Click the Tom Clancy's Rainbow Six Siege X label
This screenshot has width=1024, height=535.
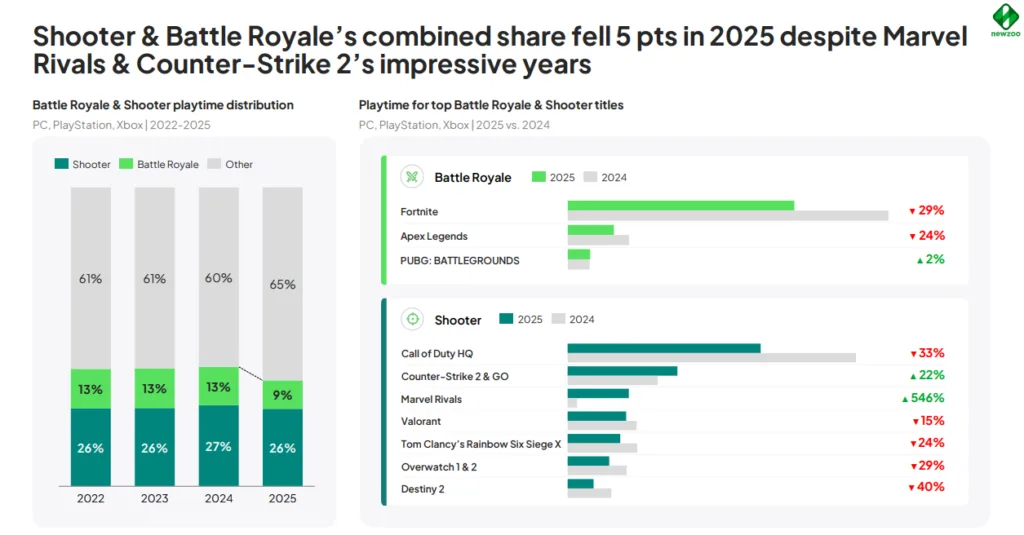click(480, 444)
